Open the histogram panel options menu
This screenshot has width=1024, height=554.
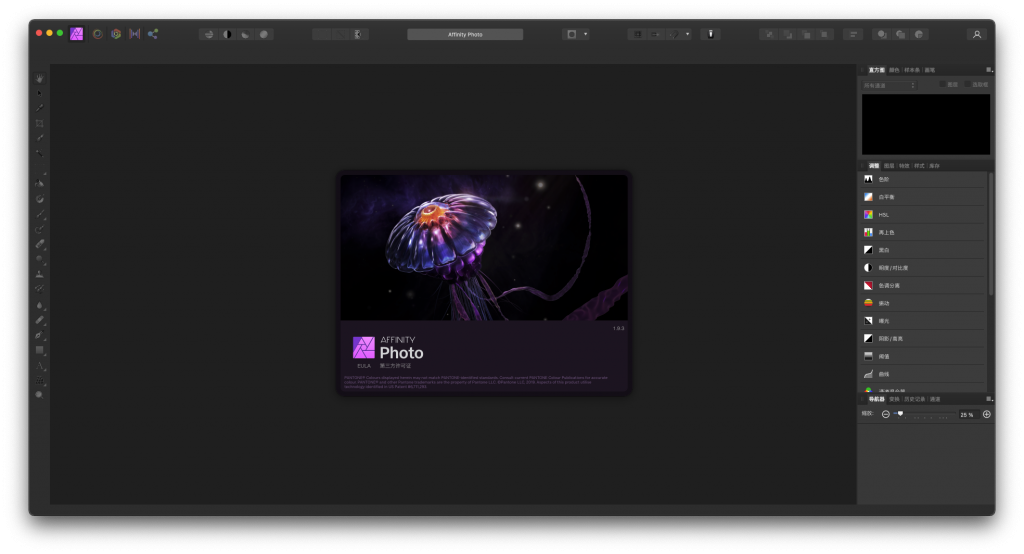(x=989, y=70)
